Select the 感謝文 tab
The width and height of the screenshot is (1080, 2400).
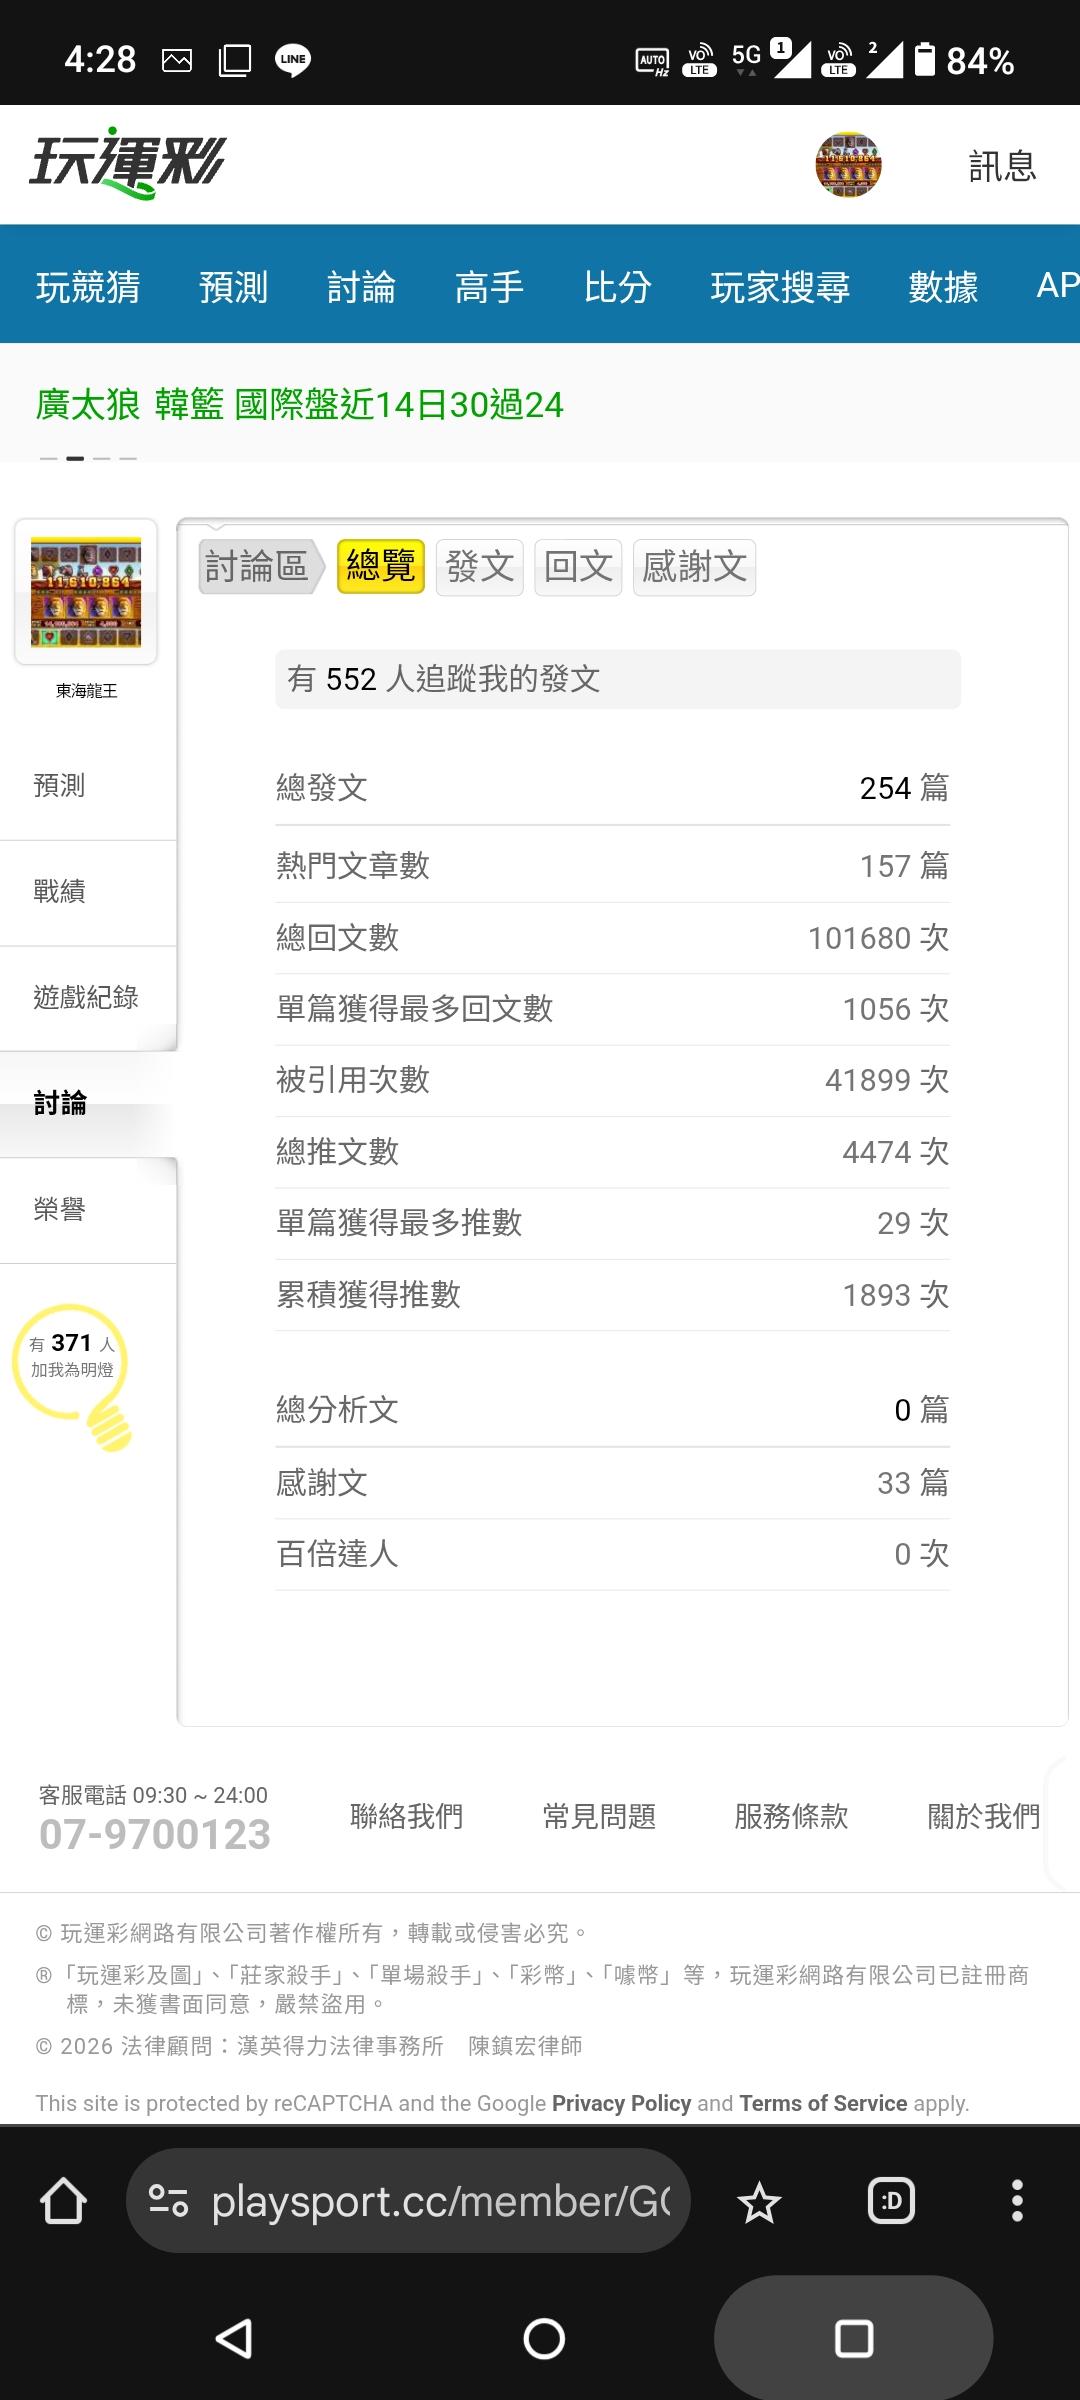point(694,567)
